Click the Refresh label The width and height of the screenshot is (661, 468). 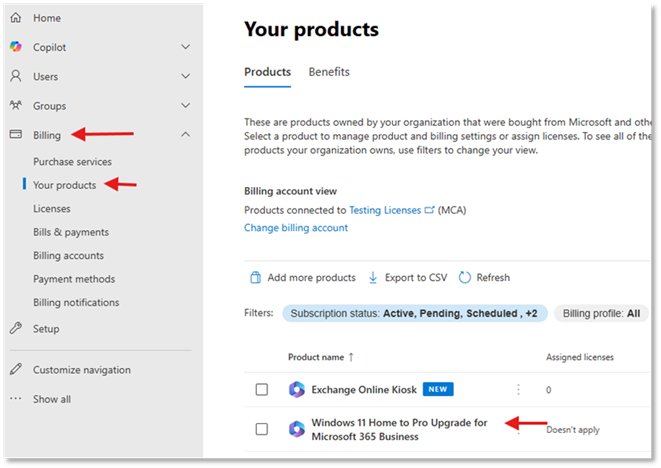[x=493, y=277]
